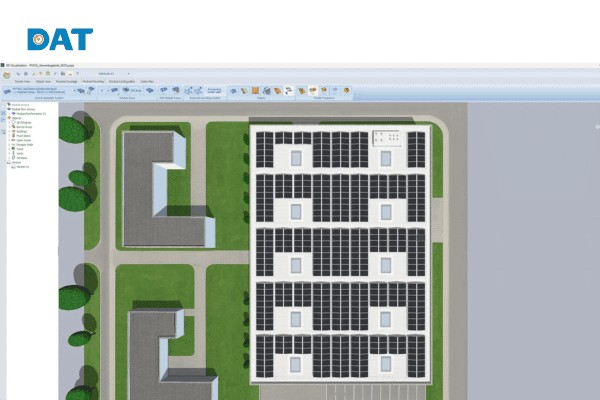Click the module row icon with text label

click(x=132, y=90)
